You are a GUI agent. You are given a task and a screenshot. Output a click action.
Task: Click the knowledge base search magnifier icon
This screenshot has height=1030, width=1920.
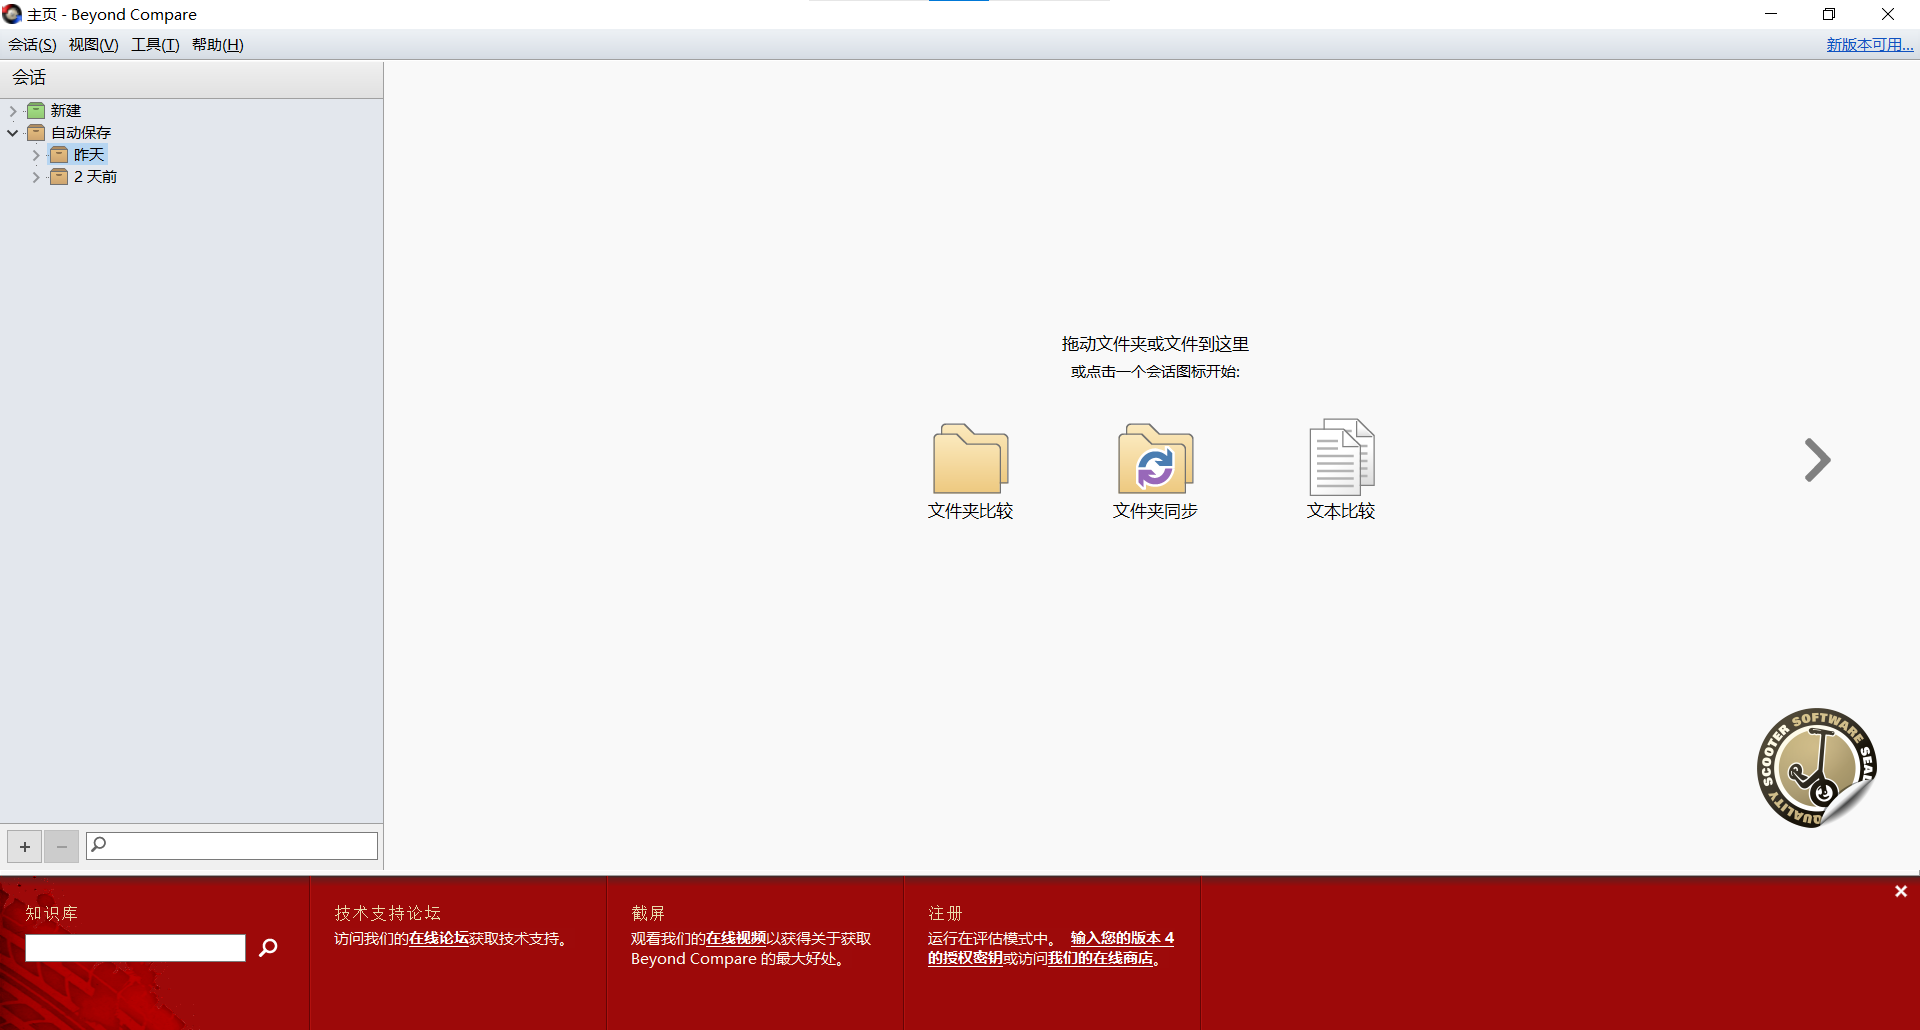pos(268,947)
